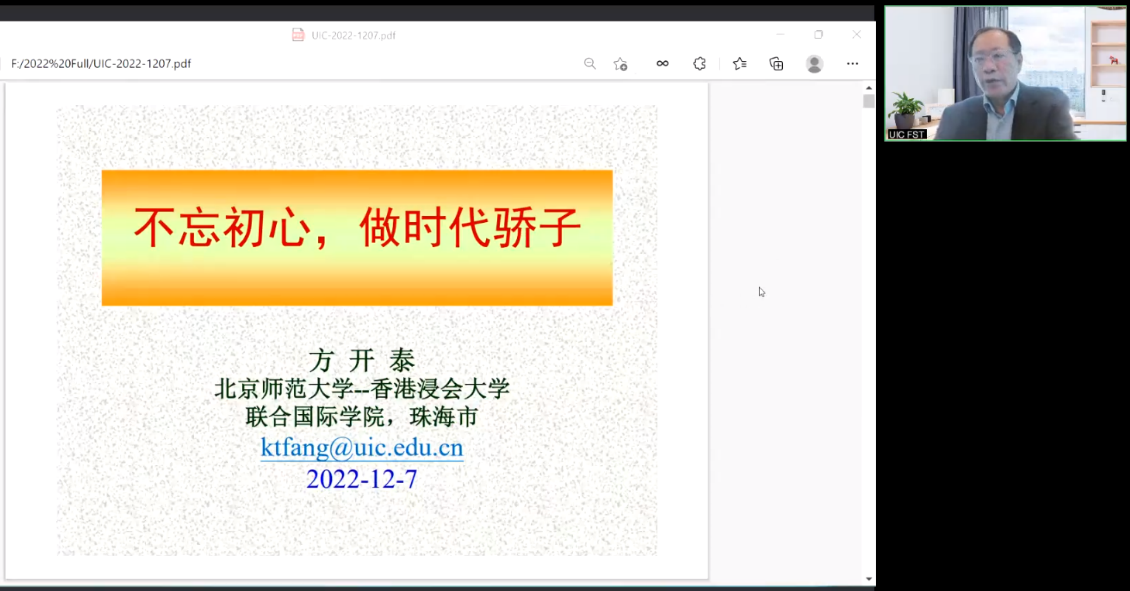Open the Collections icon
Screen dimensions: 1130x591
[776, 64]
